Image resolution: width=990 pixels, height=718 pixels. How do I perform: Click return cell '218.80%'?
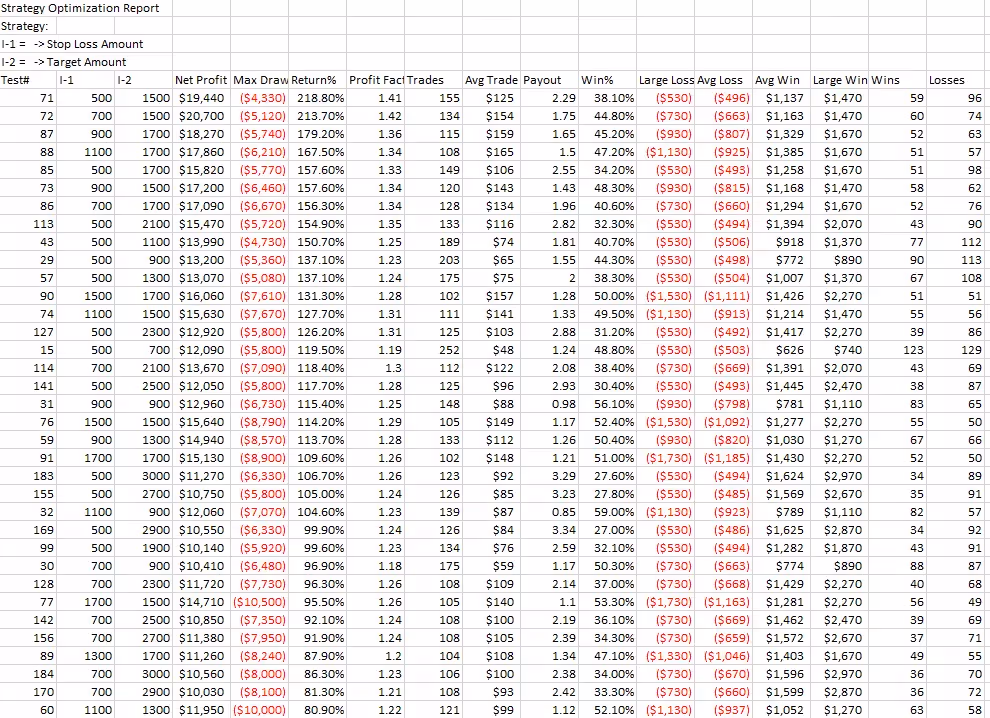[x=318, y=98]
